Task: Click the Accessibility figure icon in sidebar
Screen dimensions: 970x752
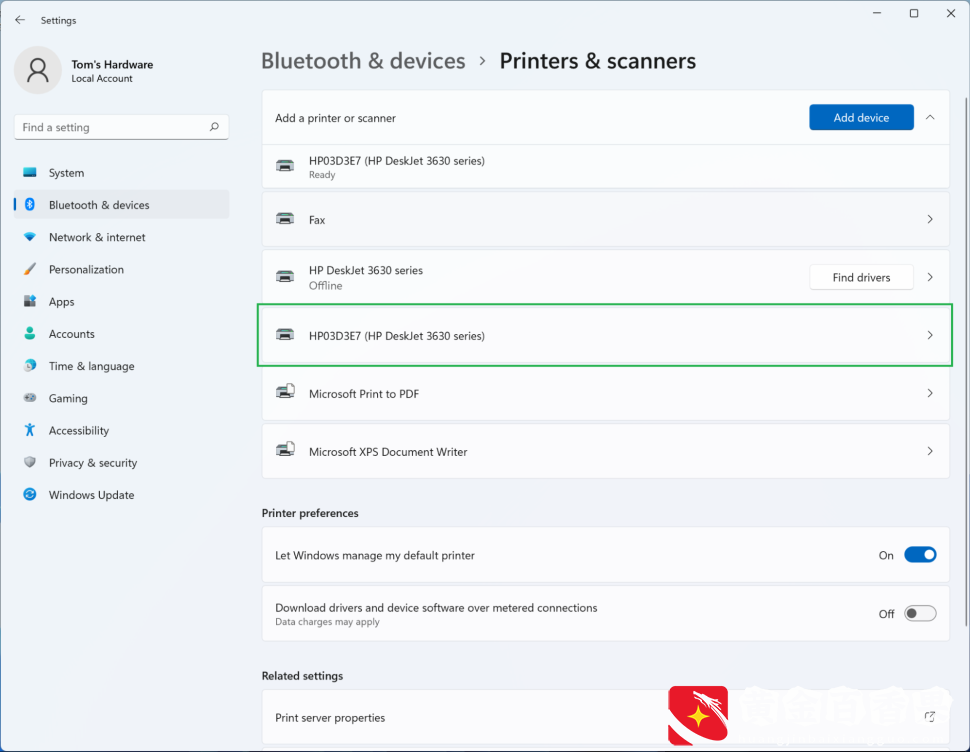Action: (x=30, y=430)
